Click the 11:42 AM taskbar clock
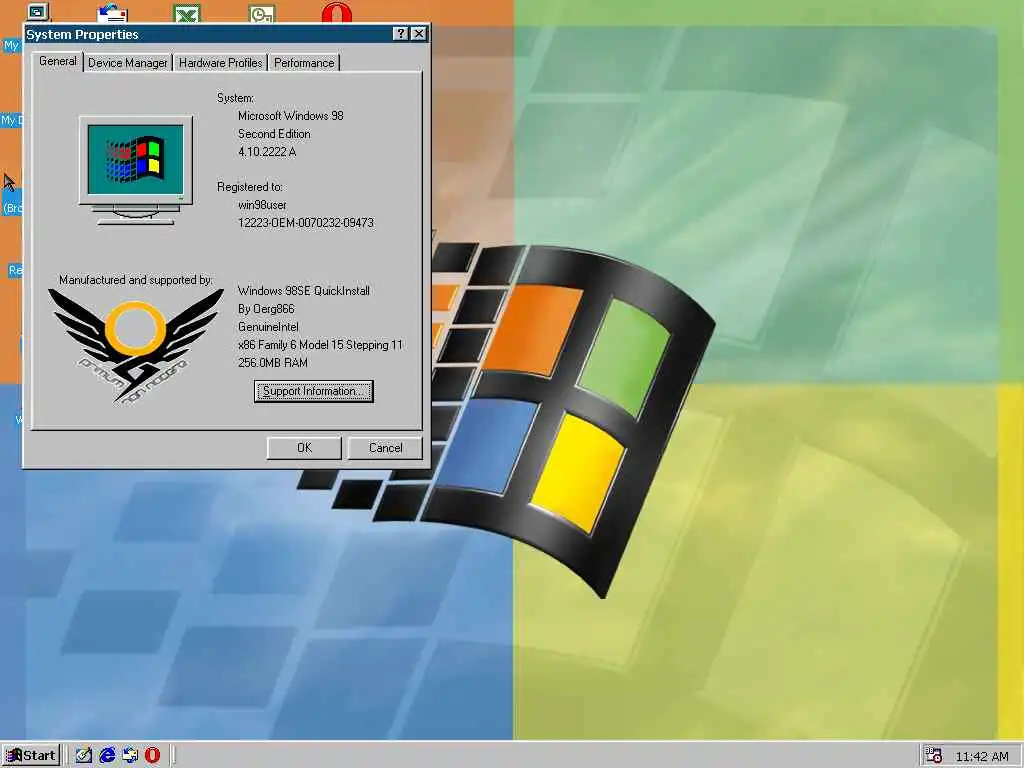The height and width of the screenshot is (768, 1024). point(982,756)
